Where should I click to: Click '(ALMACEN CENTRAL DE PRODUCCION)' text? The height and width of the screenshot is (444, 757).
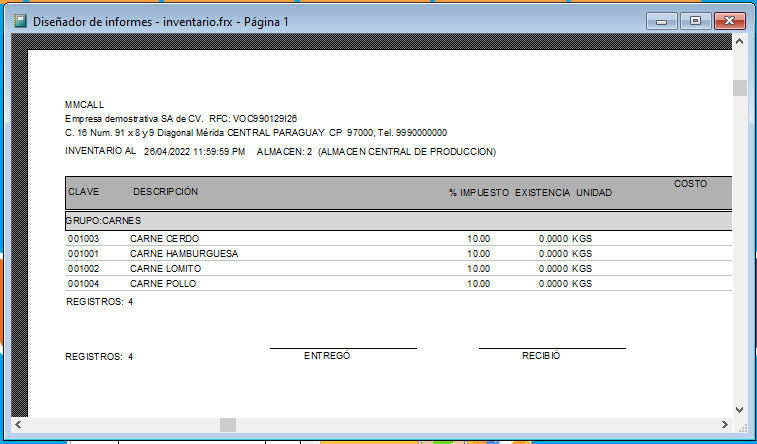tap(407, 152)
